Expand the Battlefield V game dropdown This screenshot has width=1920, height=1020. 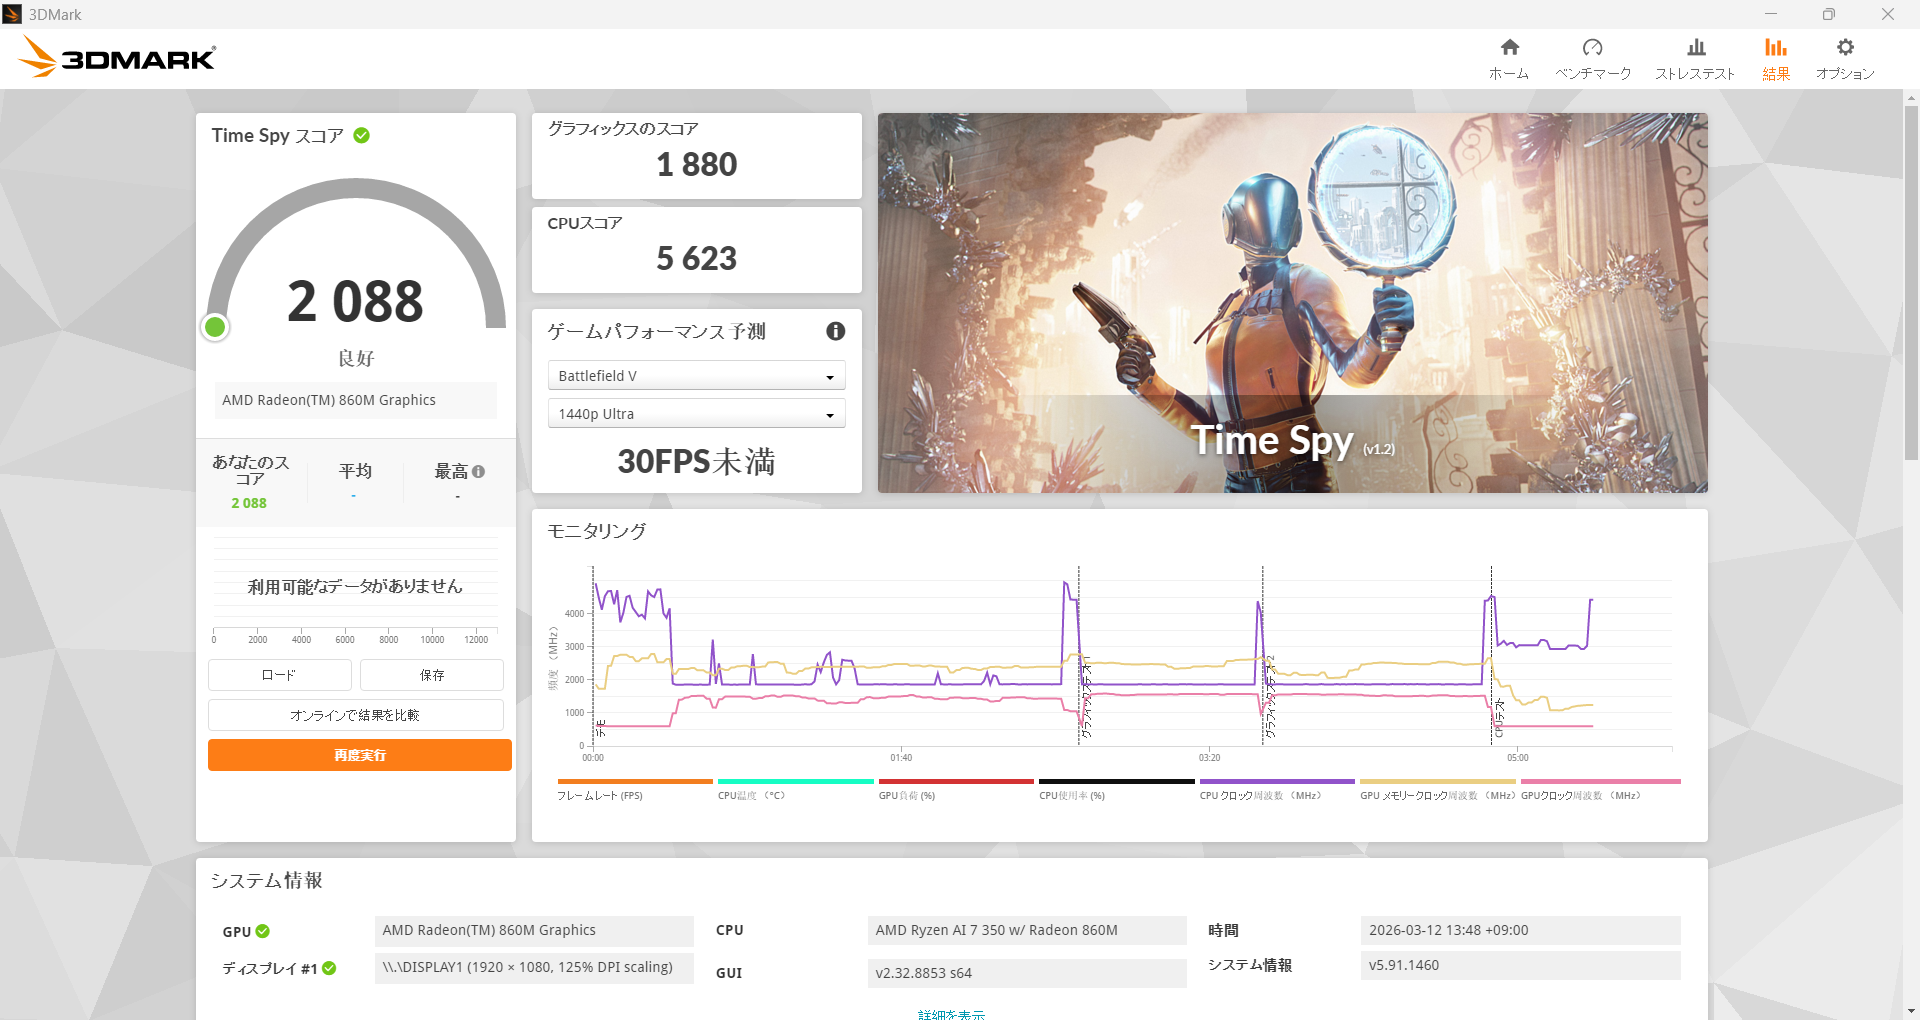click(696, 376)
